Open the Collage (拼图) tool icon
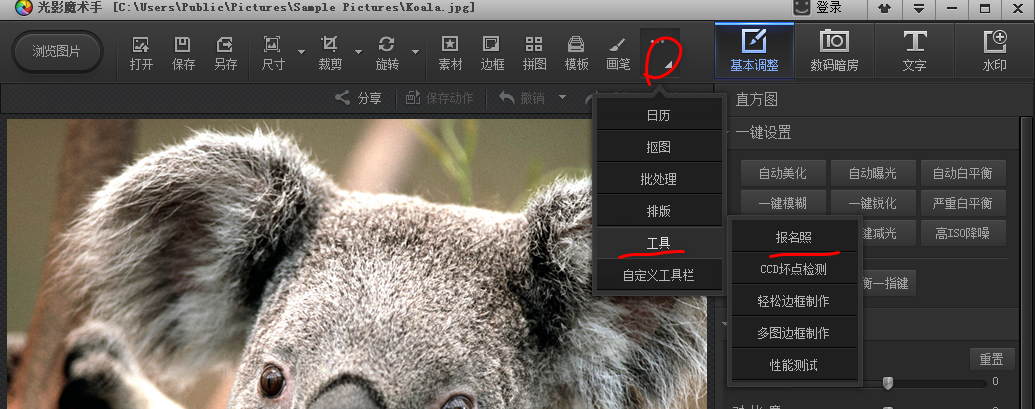This screenshot has width=1035, height=409. pos(534,45)
